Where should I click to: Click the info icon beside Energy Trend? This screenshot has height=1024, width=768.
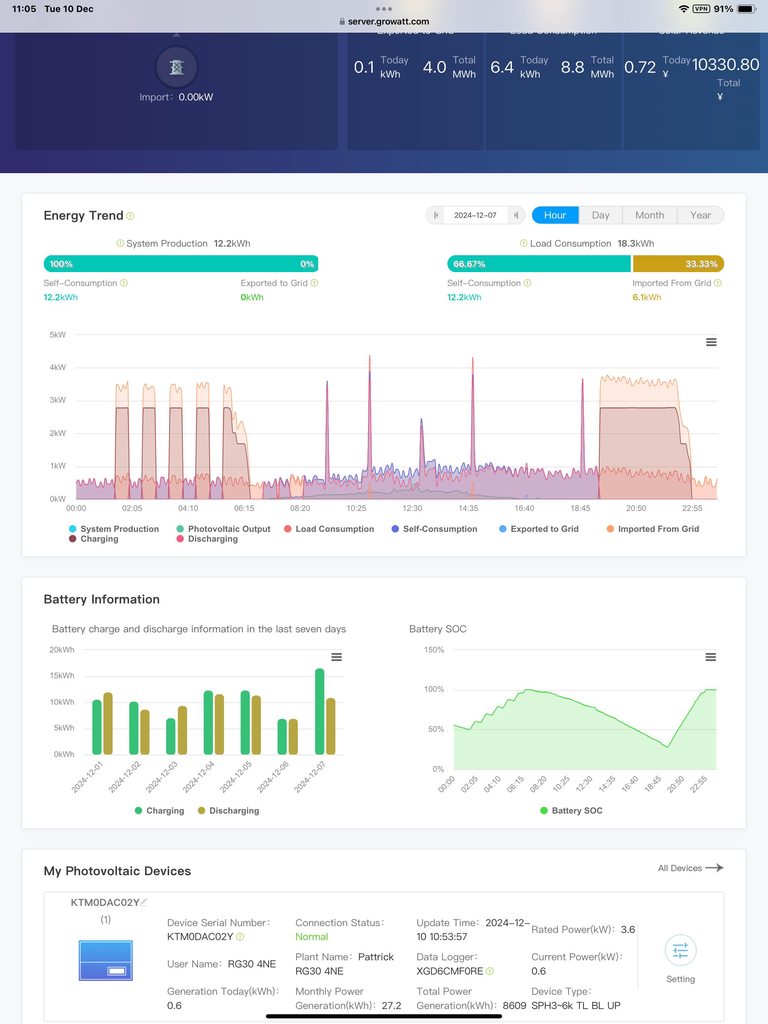[131, 216]
